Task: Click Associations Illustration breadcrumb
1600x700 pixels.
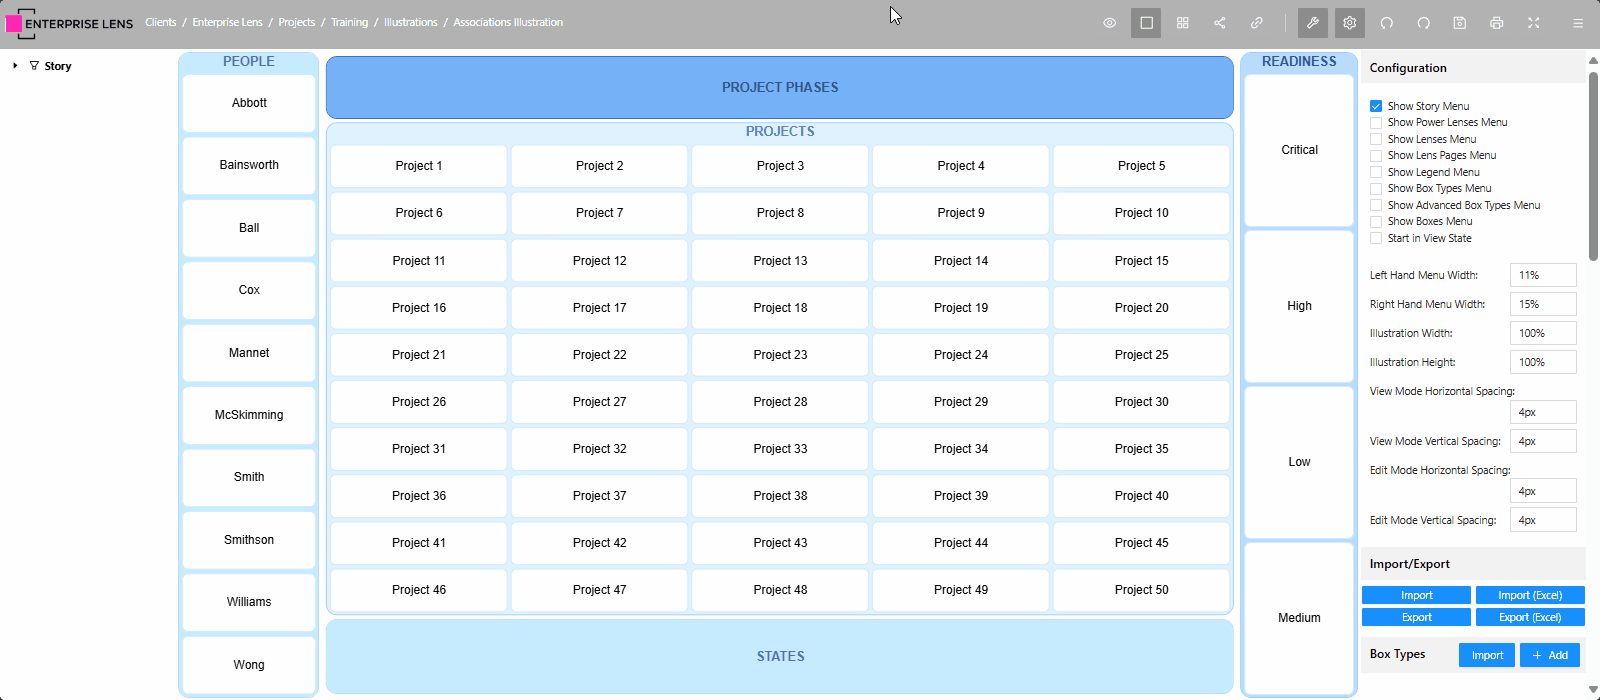Action: (x=508, y=22)
